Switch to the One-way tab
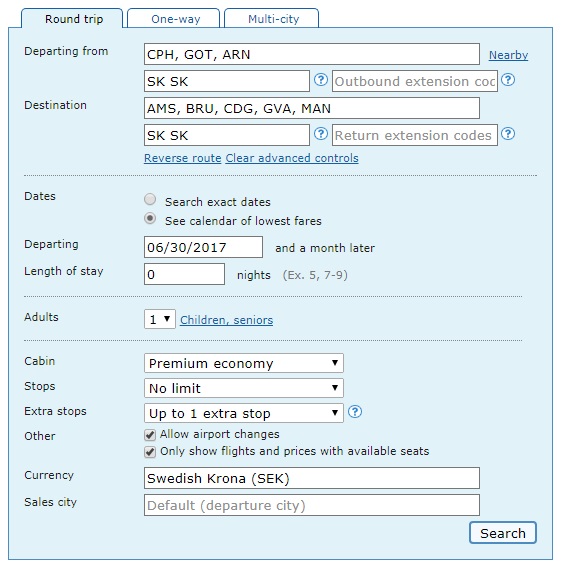This screenshot has width=563, height=570. coord(174,18)
